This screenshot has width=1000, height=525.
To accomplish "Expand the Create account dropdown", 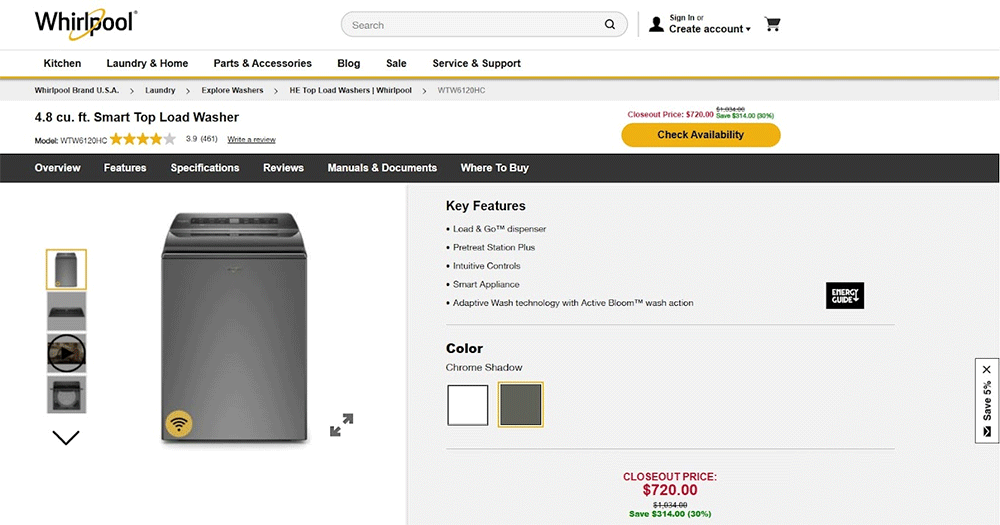I will 710,30.
